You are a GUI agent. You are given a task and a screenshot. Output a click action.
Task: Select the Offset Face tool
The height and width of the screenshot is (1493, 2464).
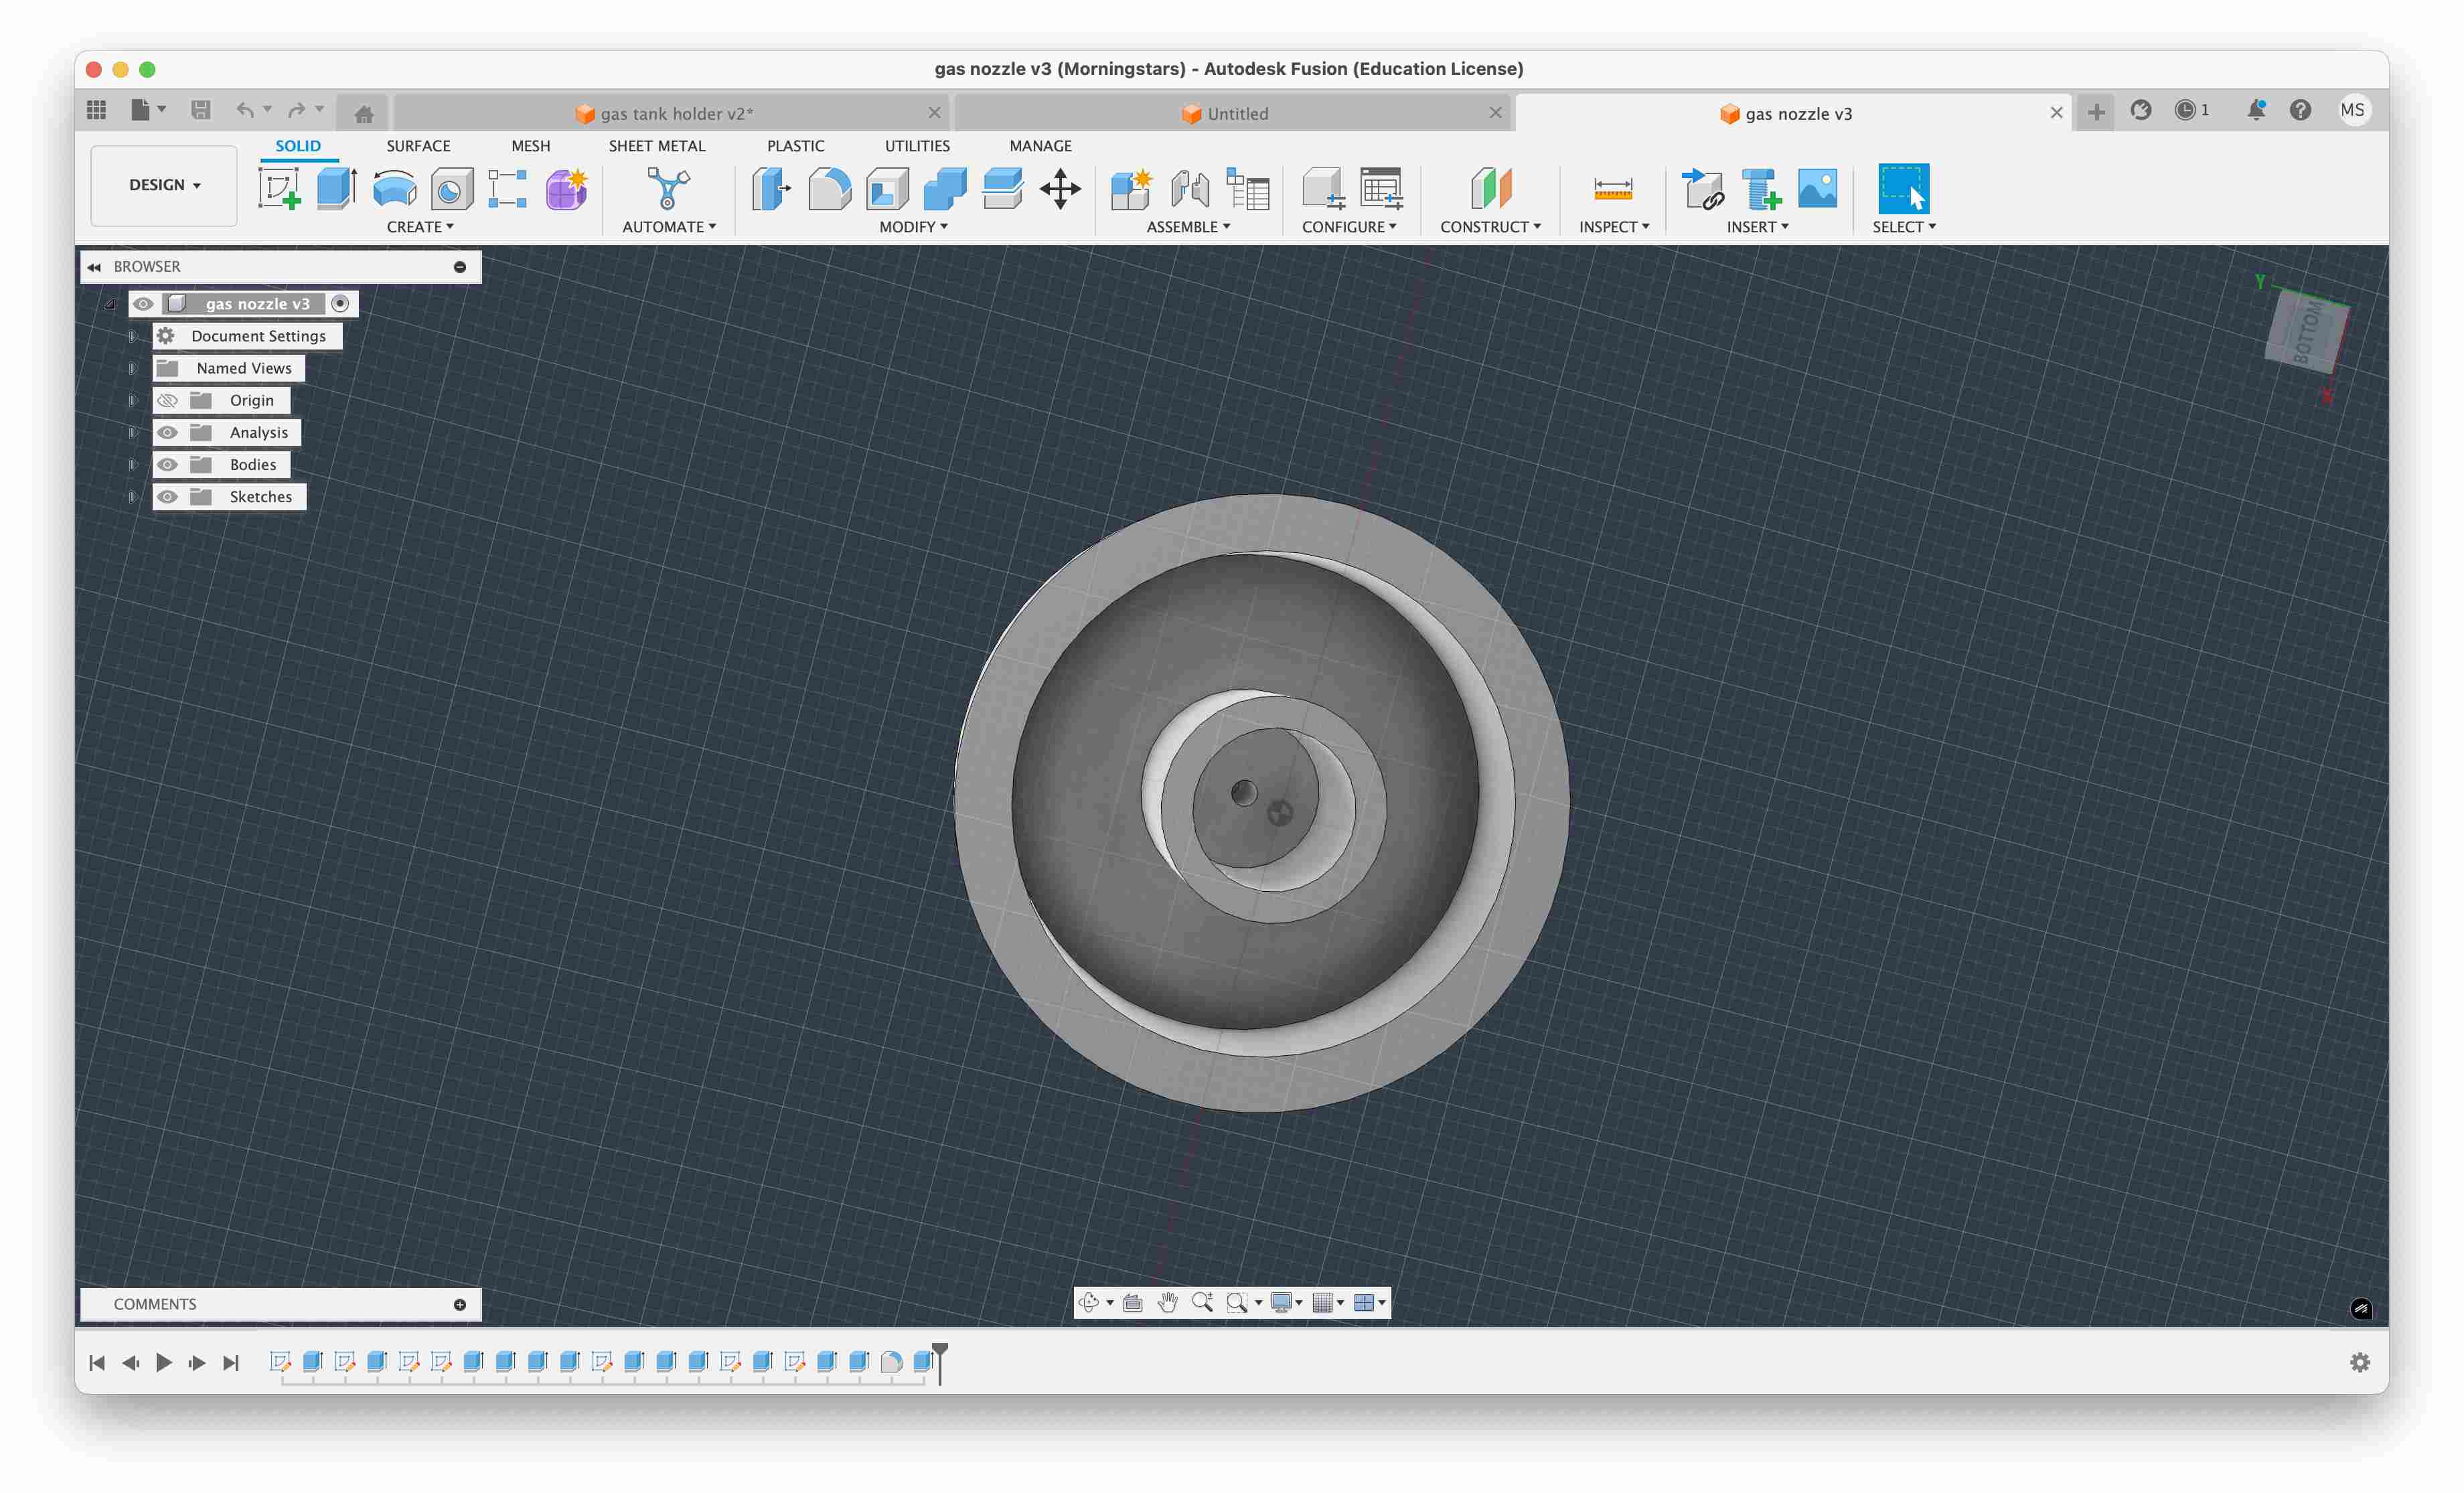pyautogui.click(x=1002, y=188)
